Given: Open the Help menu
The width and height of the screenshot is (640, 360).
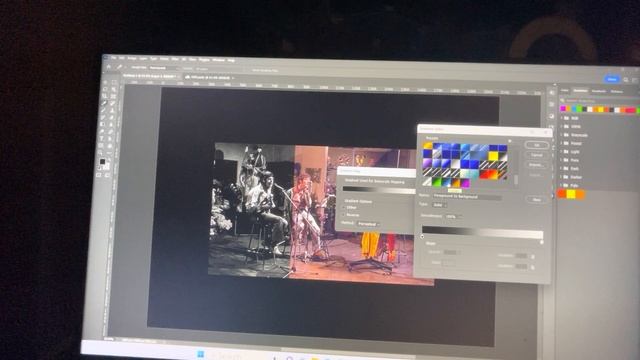Looking at the screenshot, I should pos(231,60).
